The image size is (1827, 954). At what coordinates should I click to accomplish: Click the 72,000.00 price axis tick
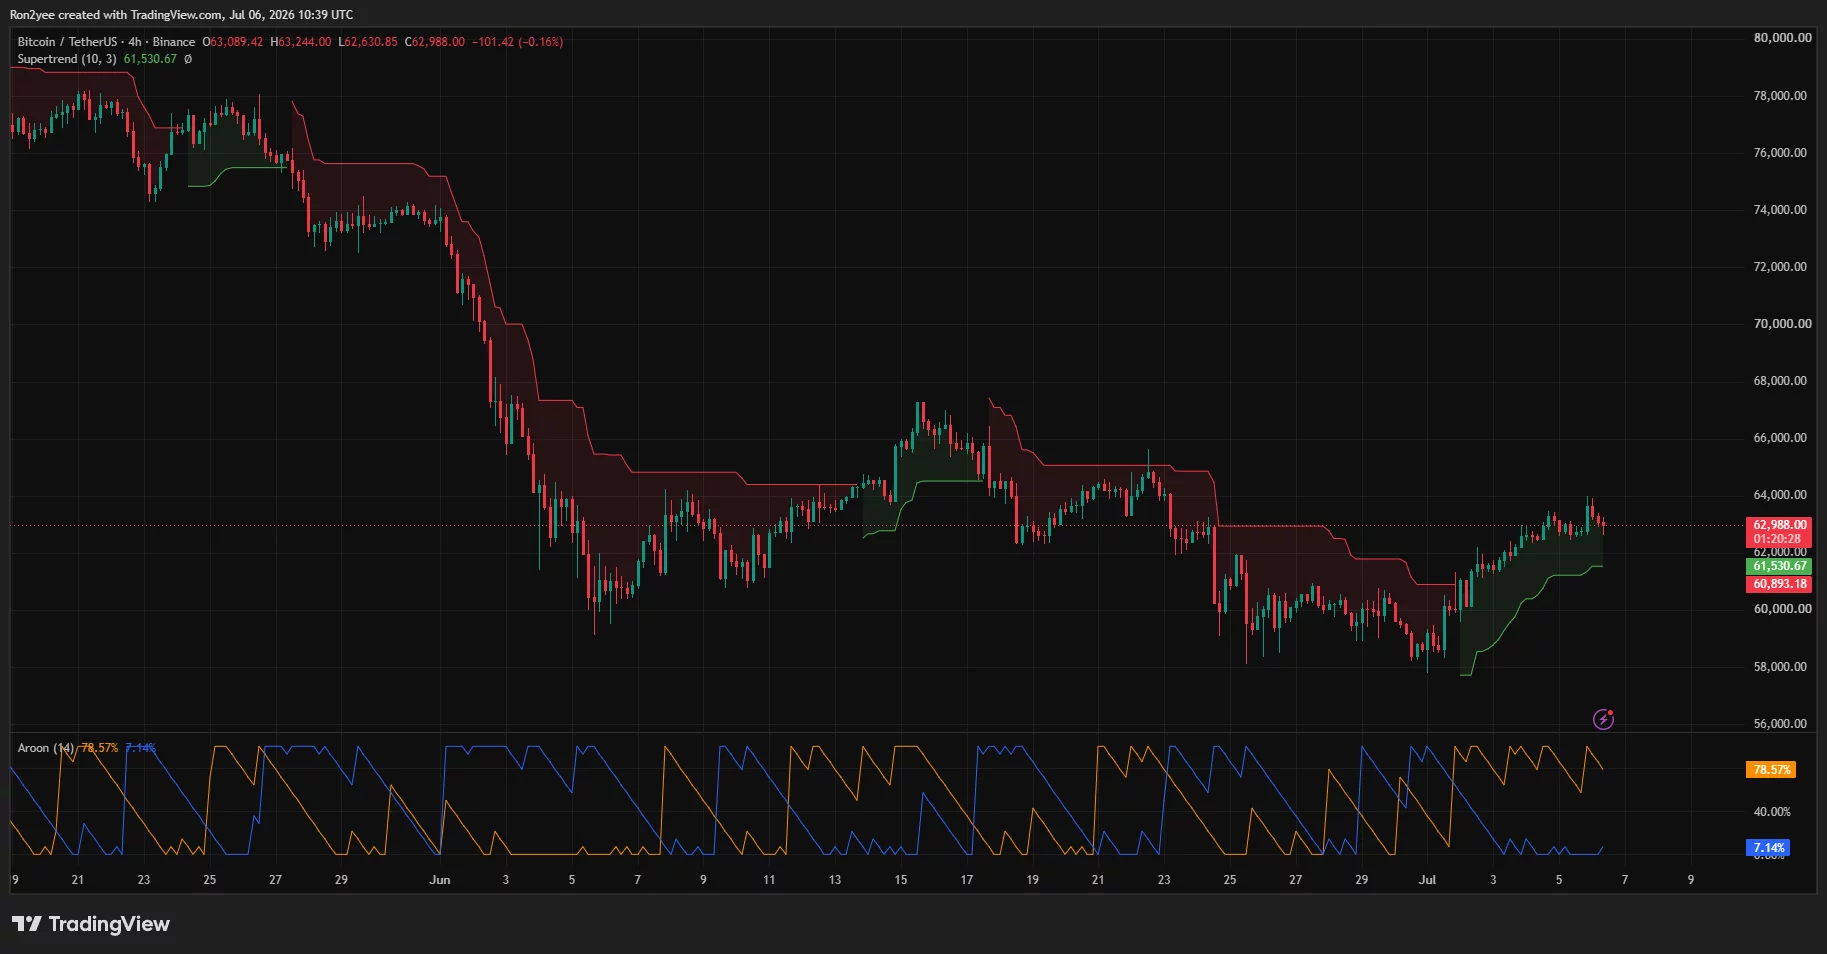1782,267
